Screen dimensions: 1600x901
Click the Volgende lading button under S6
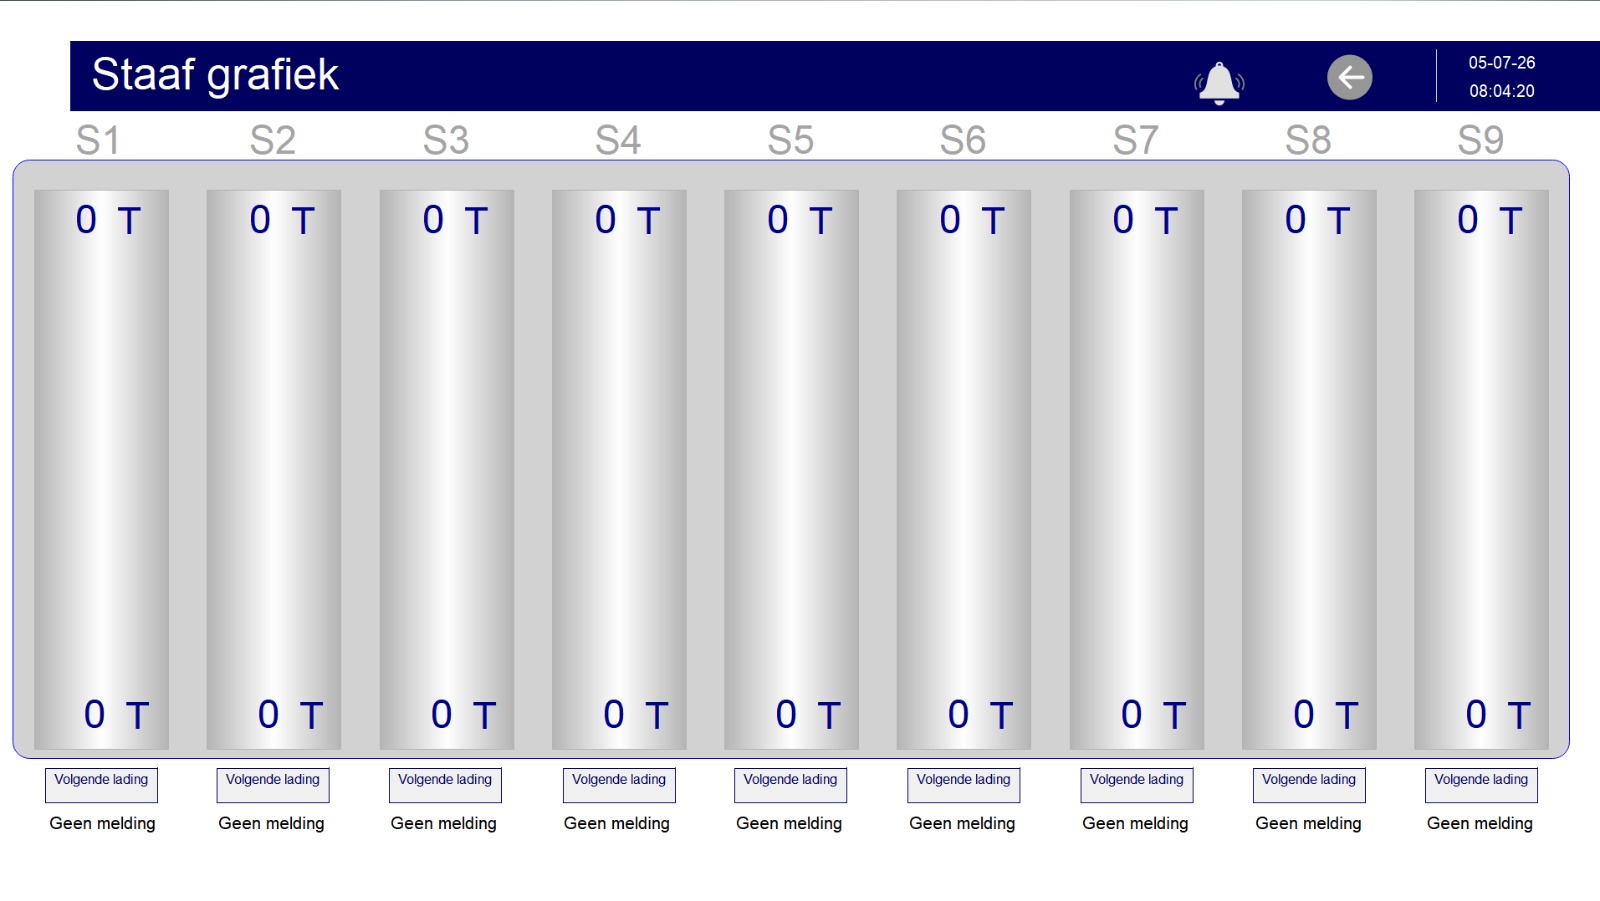click(x=964, y=785)
